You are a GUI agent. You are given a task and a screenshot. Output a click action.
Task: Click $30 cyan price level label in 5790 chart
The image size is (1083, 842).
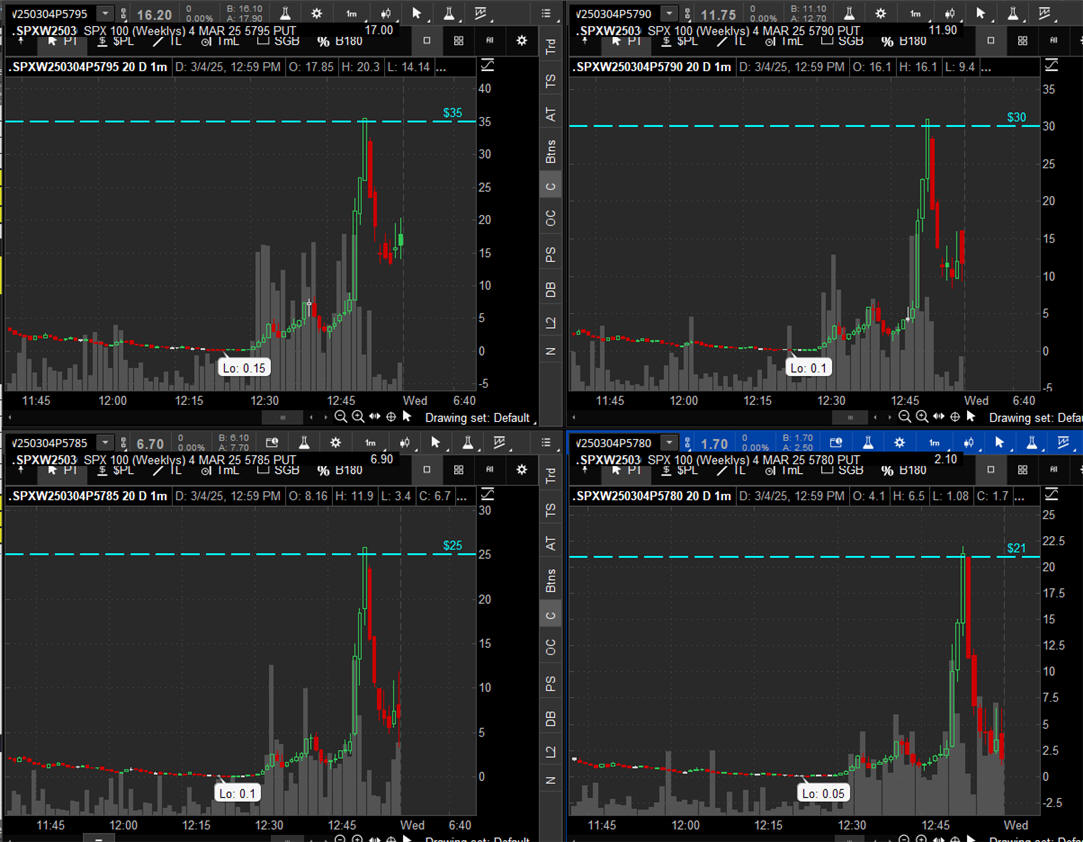1016,117
